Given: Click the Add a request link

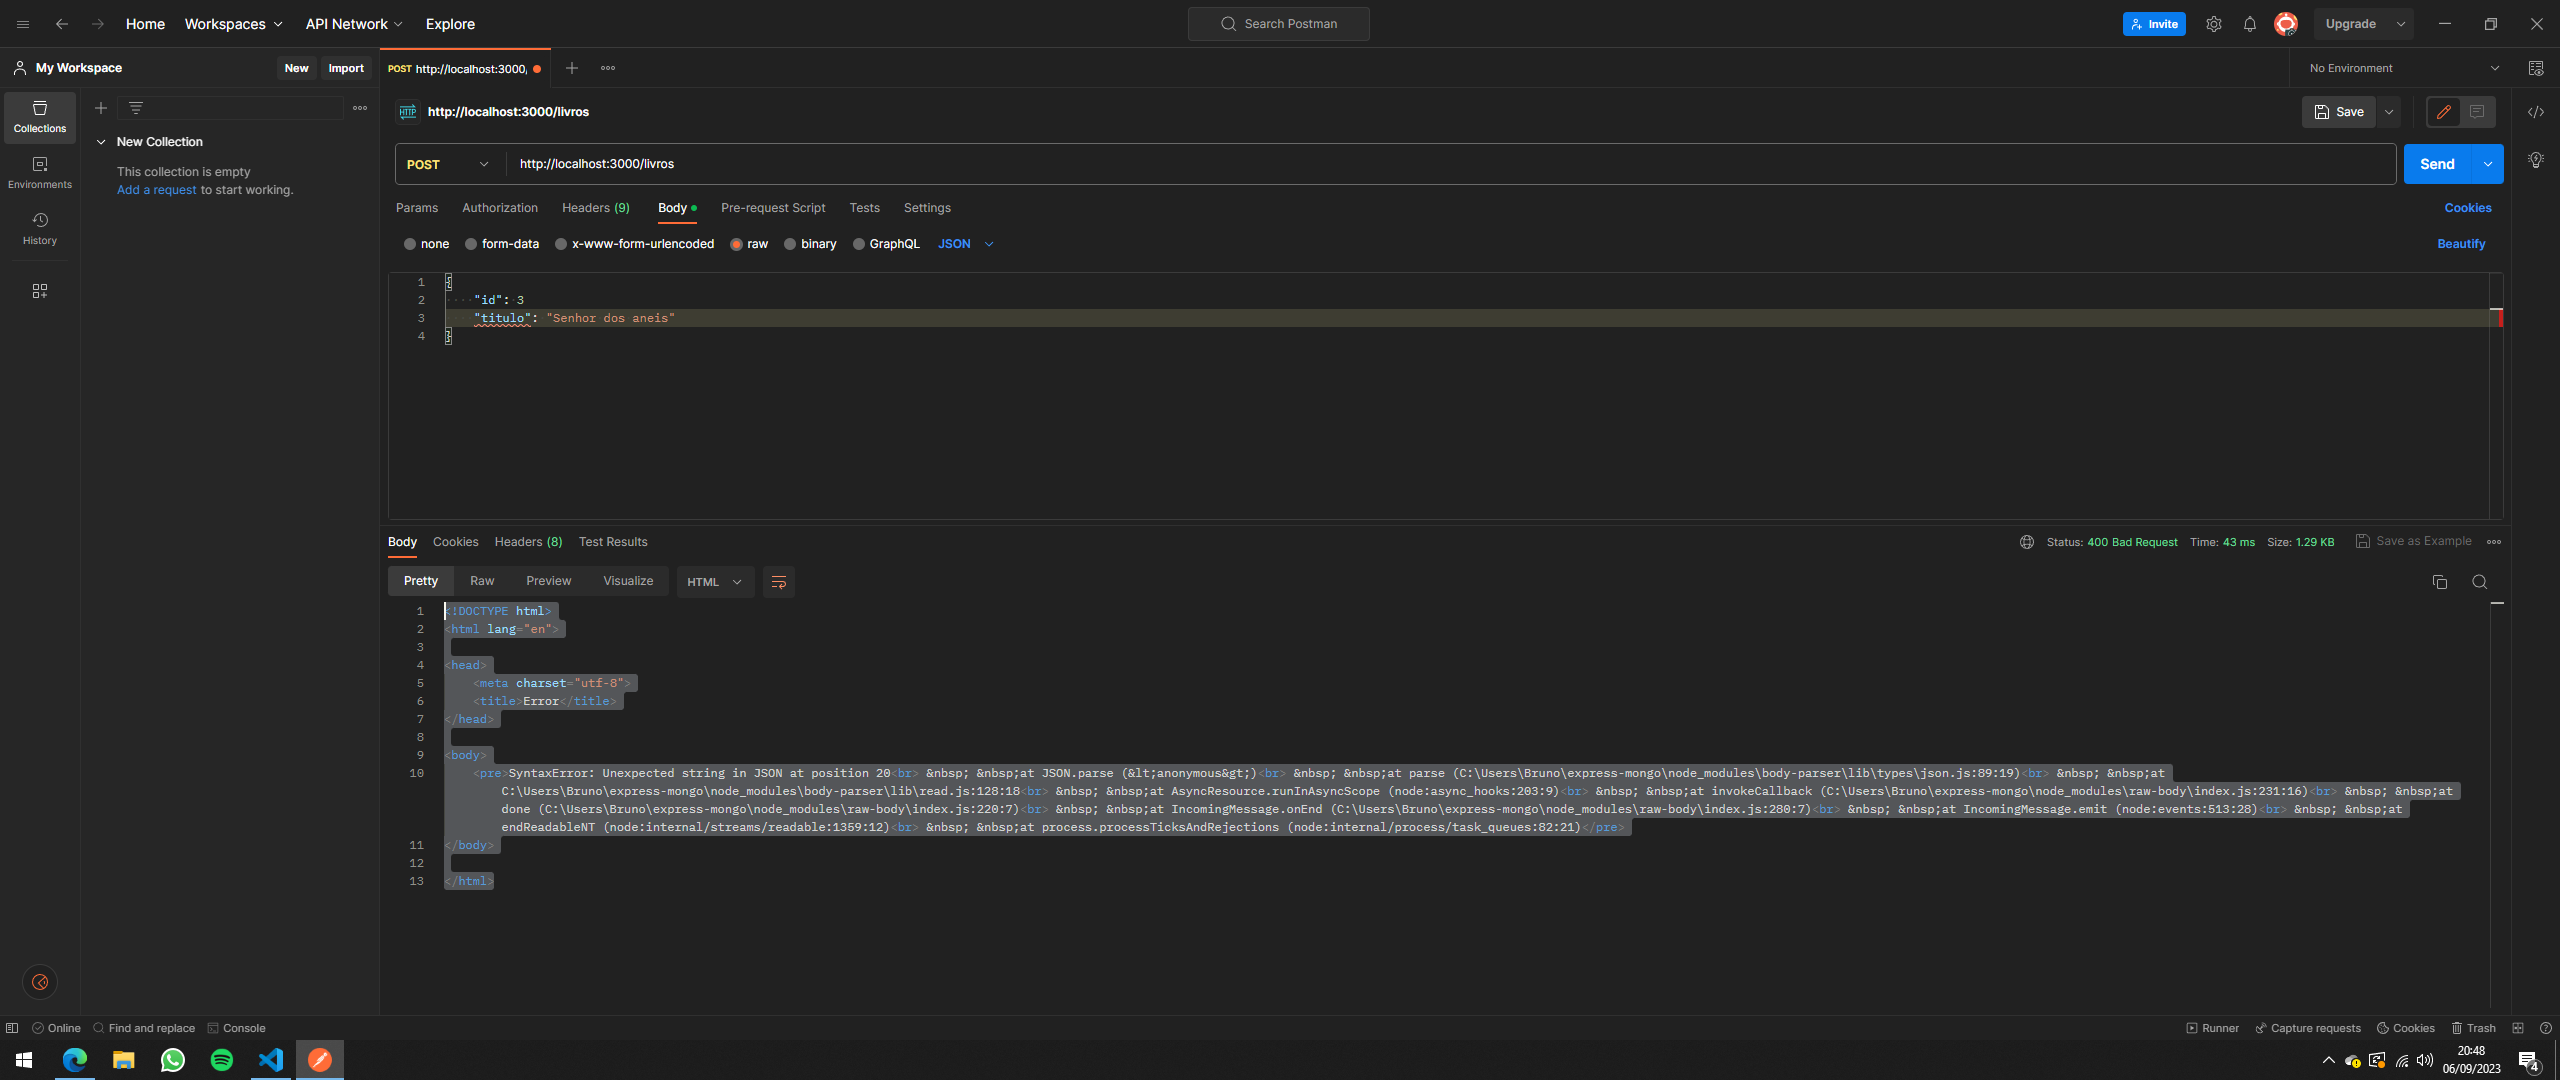Looking at the screenshot, I should (157, 190).
